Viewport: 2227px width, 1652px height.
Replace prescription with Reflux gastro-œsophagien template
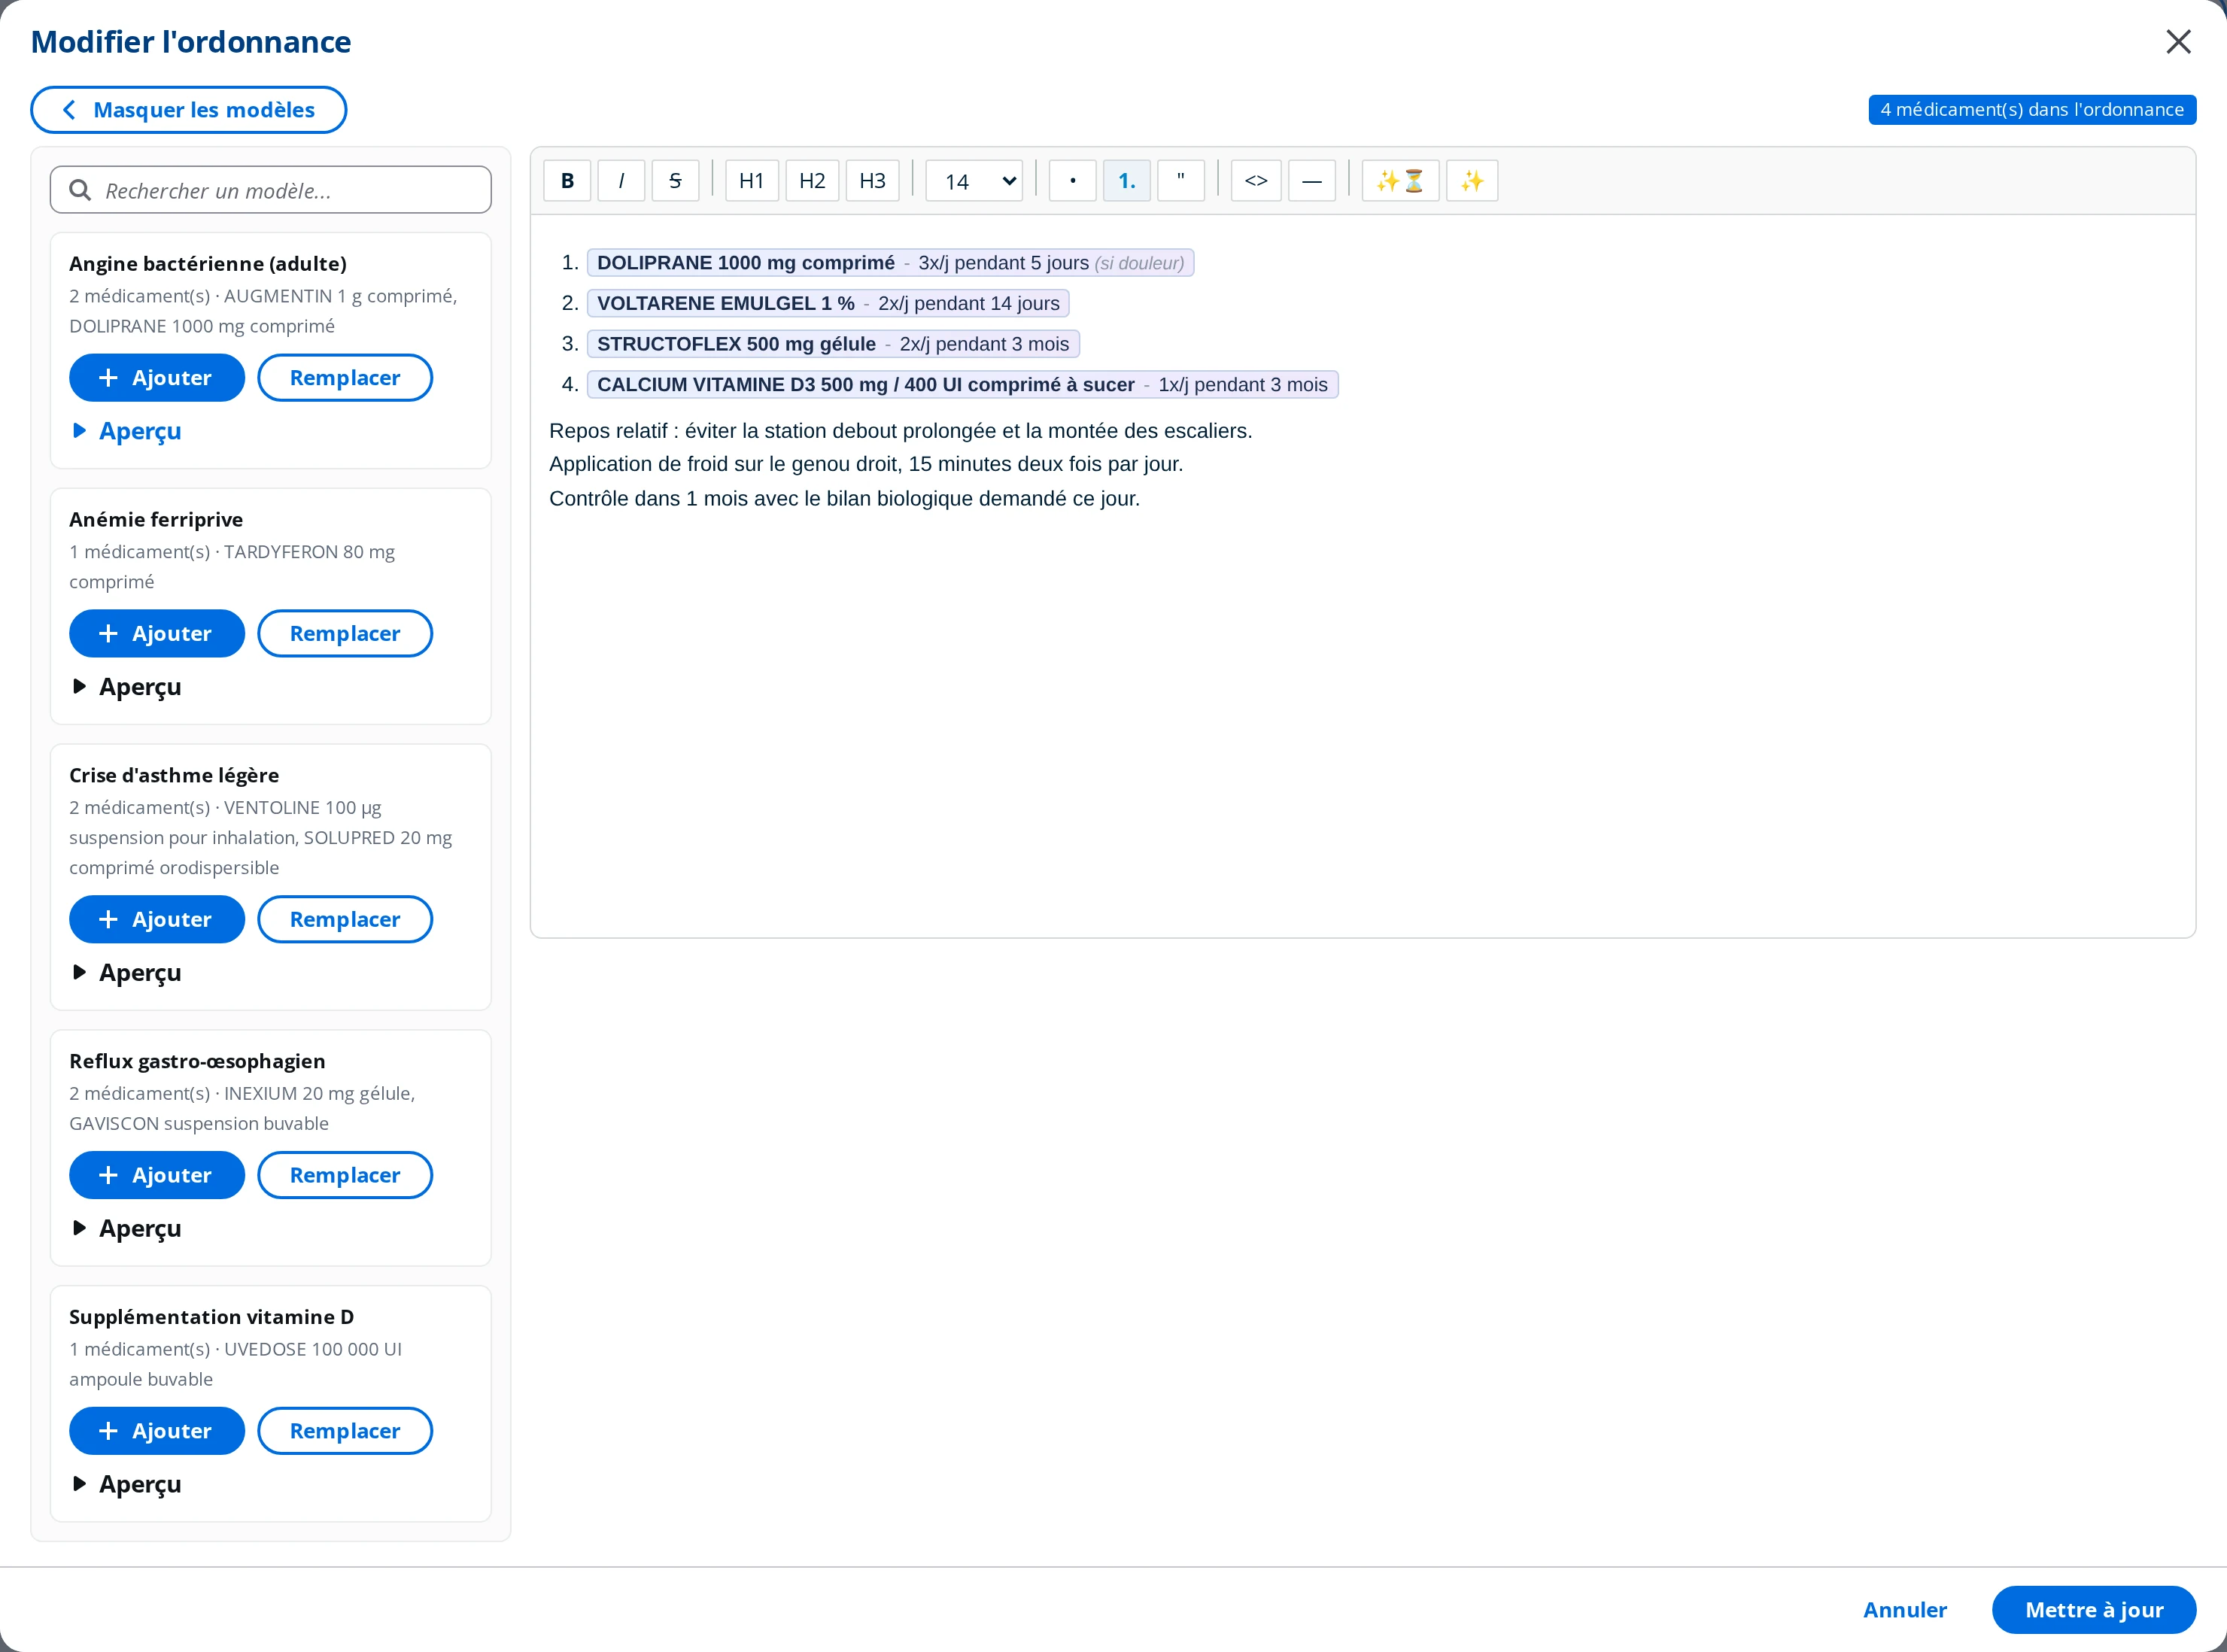345,1176
